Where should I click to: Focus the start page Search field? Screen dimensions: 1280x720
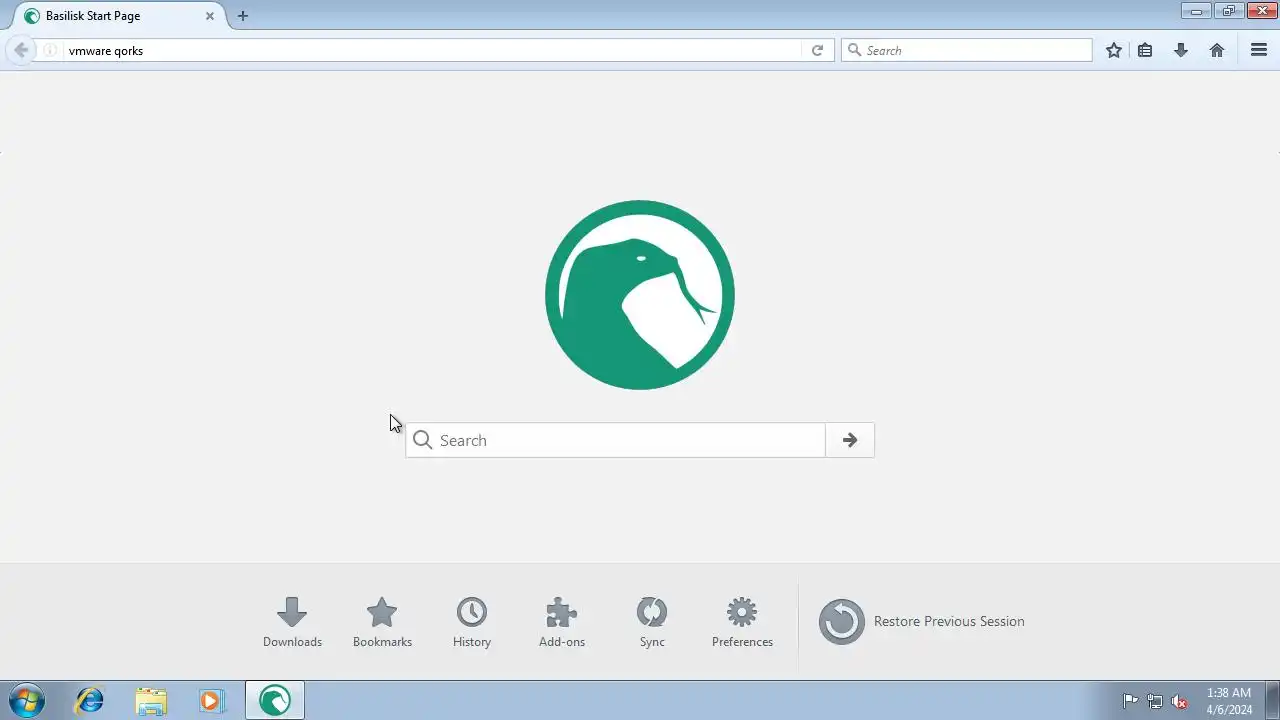615,440
